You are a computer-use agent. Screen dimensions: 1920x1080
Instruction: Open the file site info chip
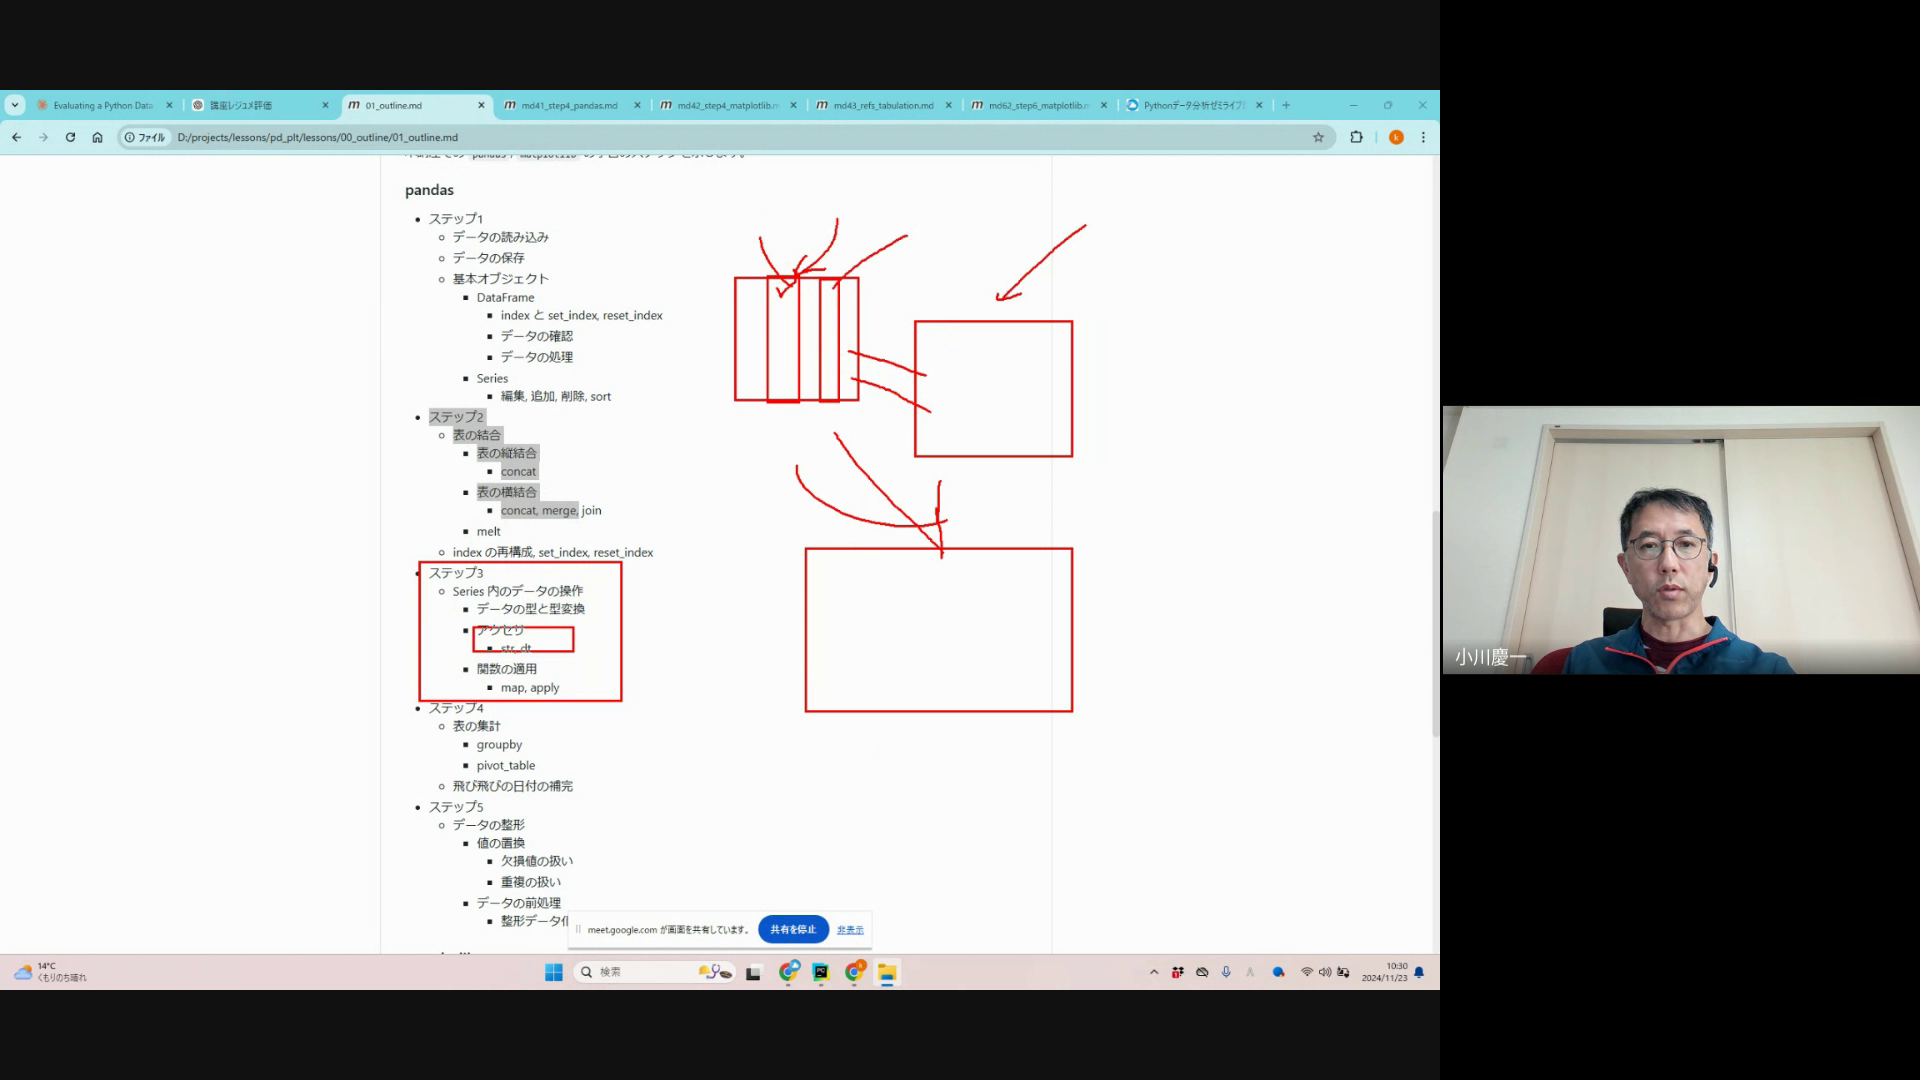[x=145, y=138]
